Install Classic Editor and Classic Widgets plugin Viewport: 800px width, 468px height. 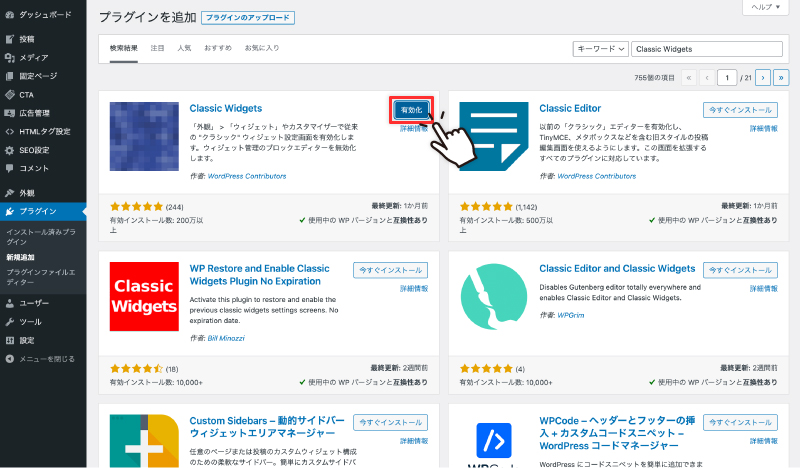pos(740,270)
